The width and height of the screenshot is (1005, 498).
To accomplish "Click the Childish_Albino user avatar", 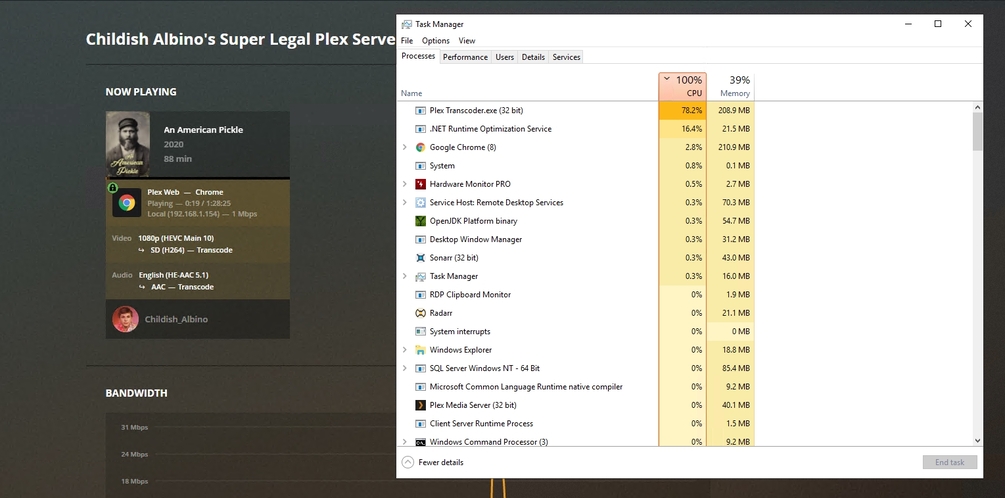I will pos(126,319).
